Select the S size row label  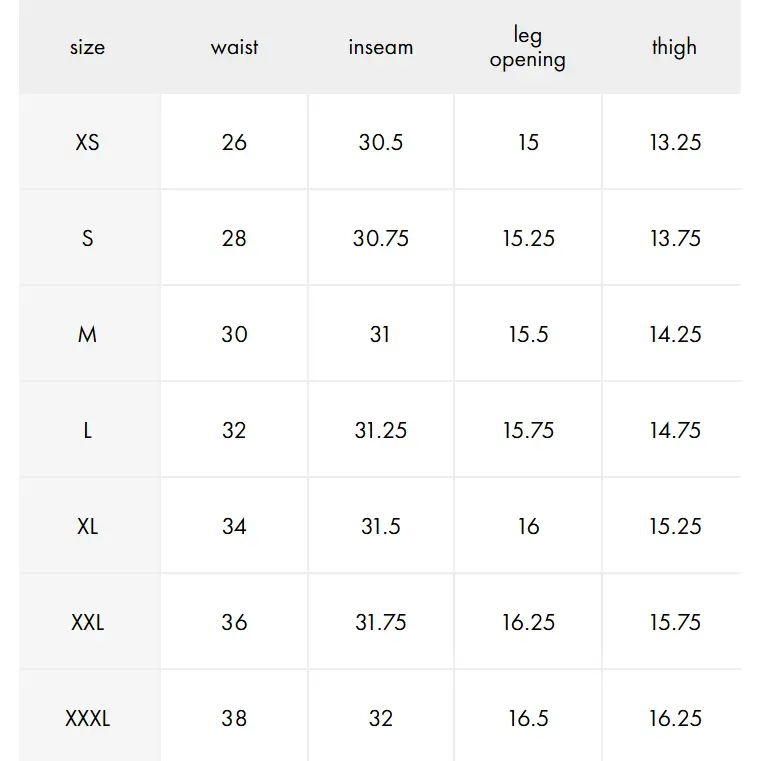(x=88, y=238)
